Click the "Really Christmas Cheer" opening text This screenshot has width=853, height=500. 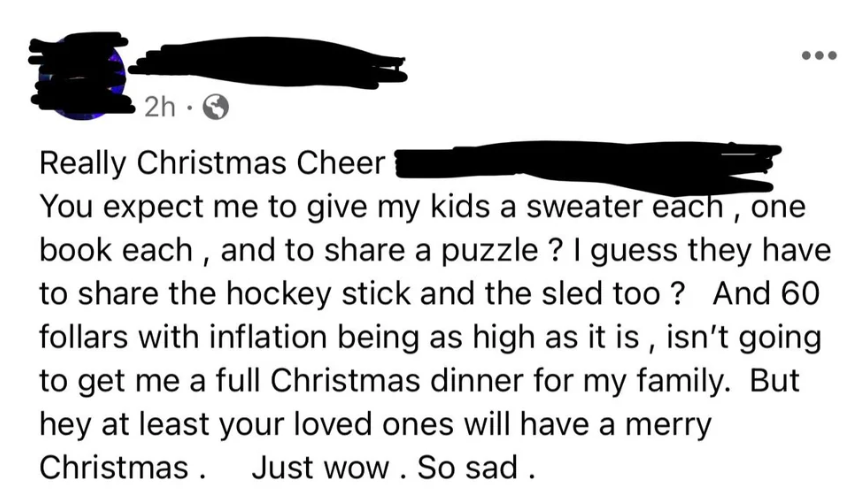[212, 162]
